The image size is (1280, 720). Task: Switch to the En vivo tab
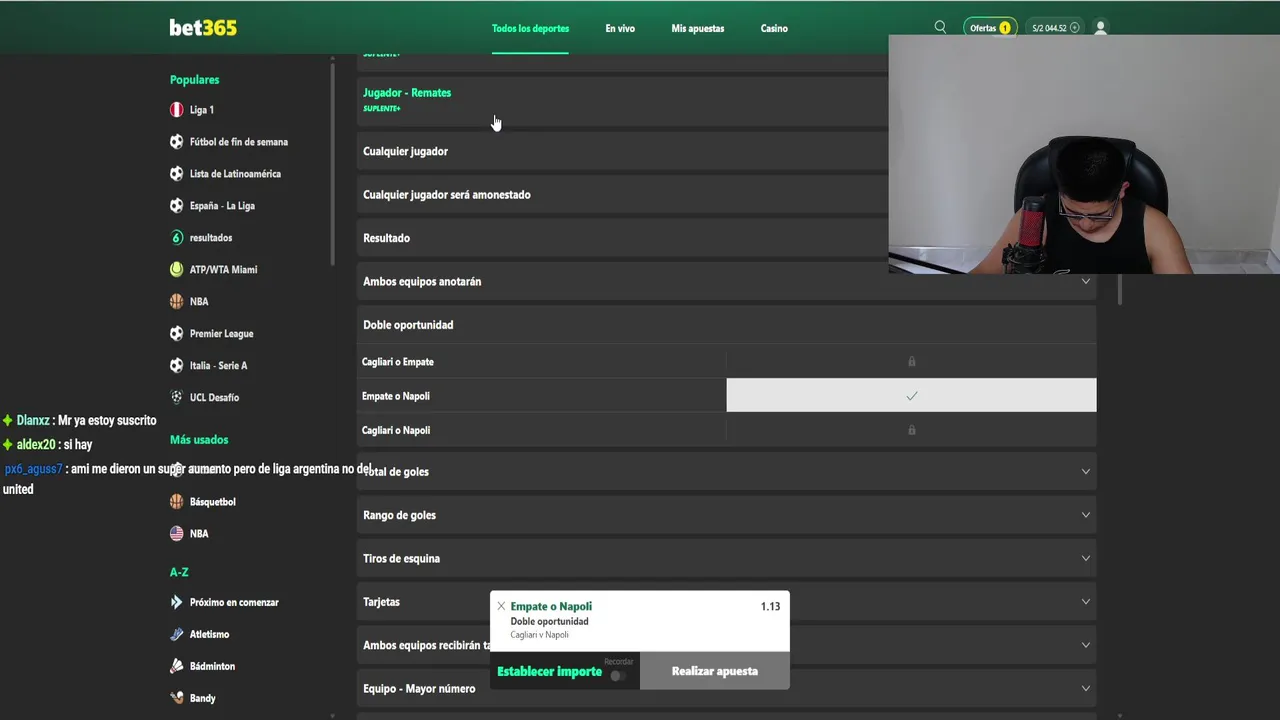point(620,29)
